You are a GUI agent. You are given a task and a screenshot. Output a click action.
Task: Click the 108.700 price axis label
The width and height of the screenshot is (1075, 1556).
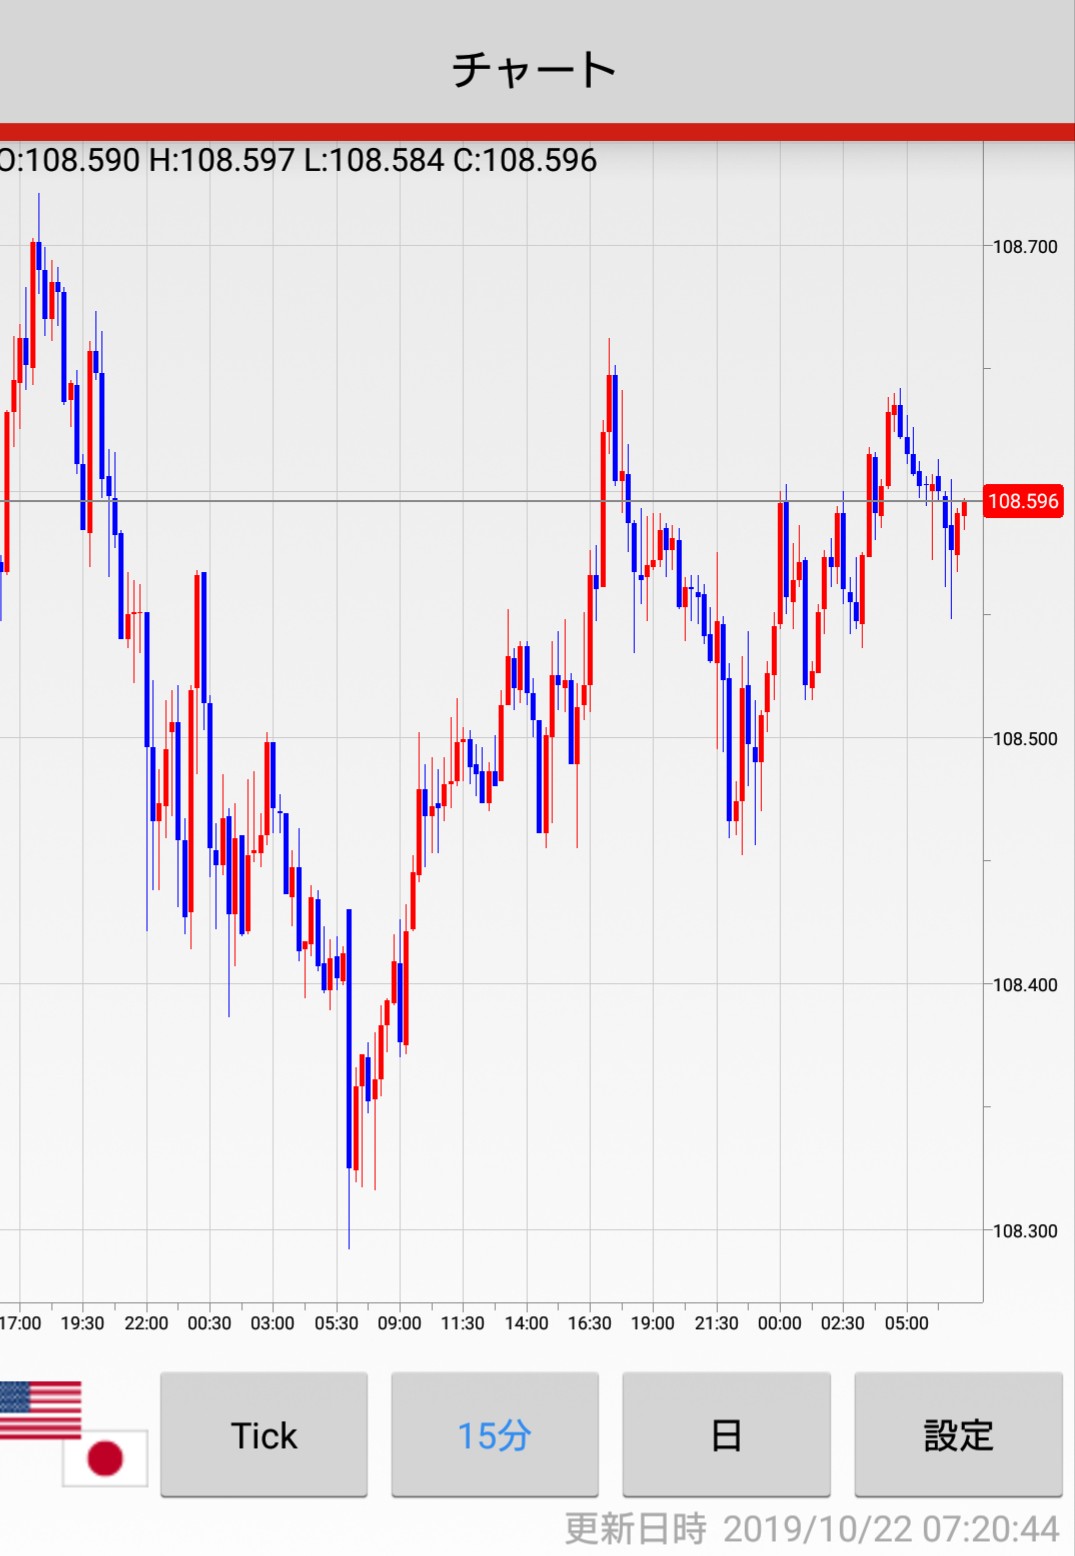tap(1024, 247)
